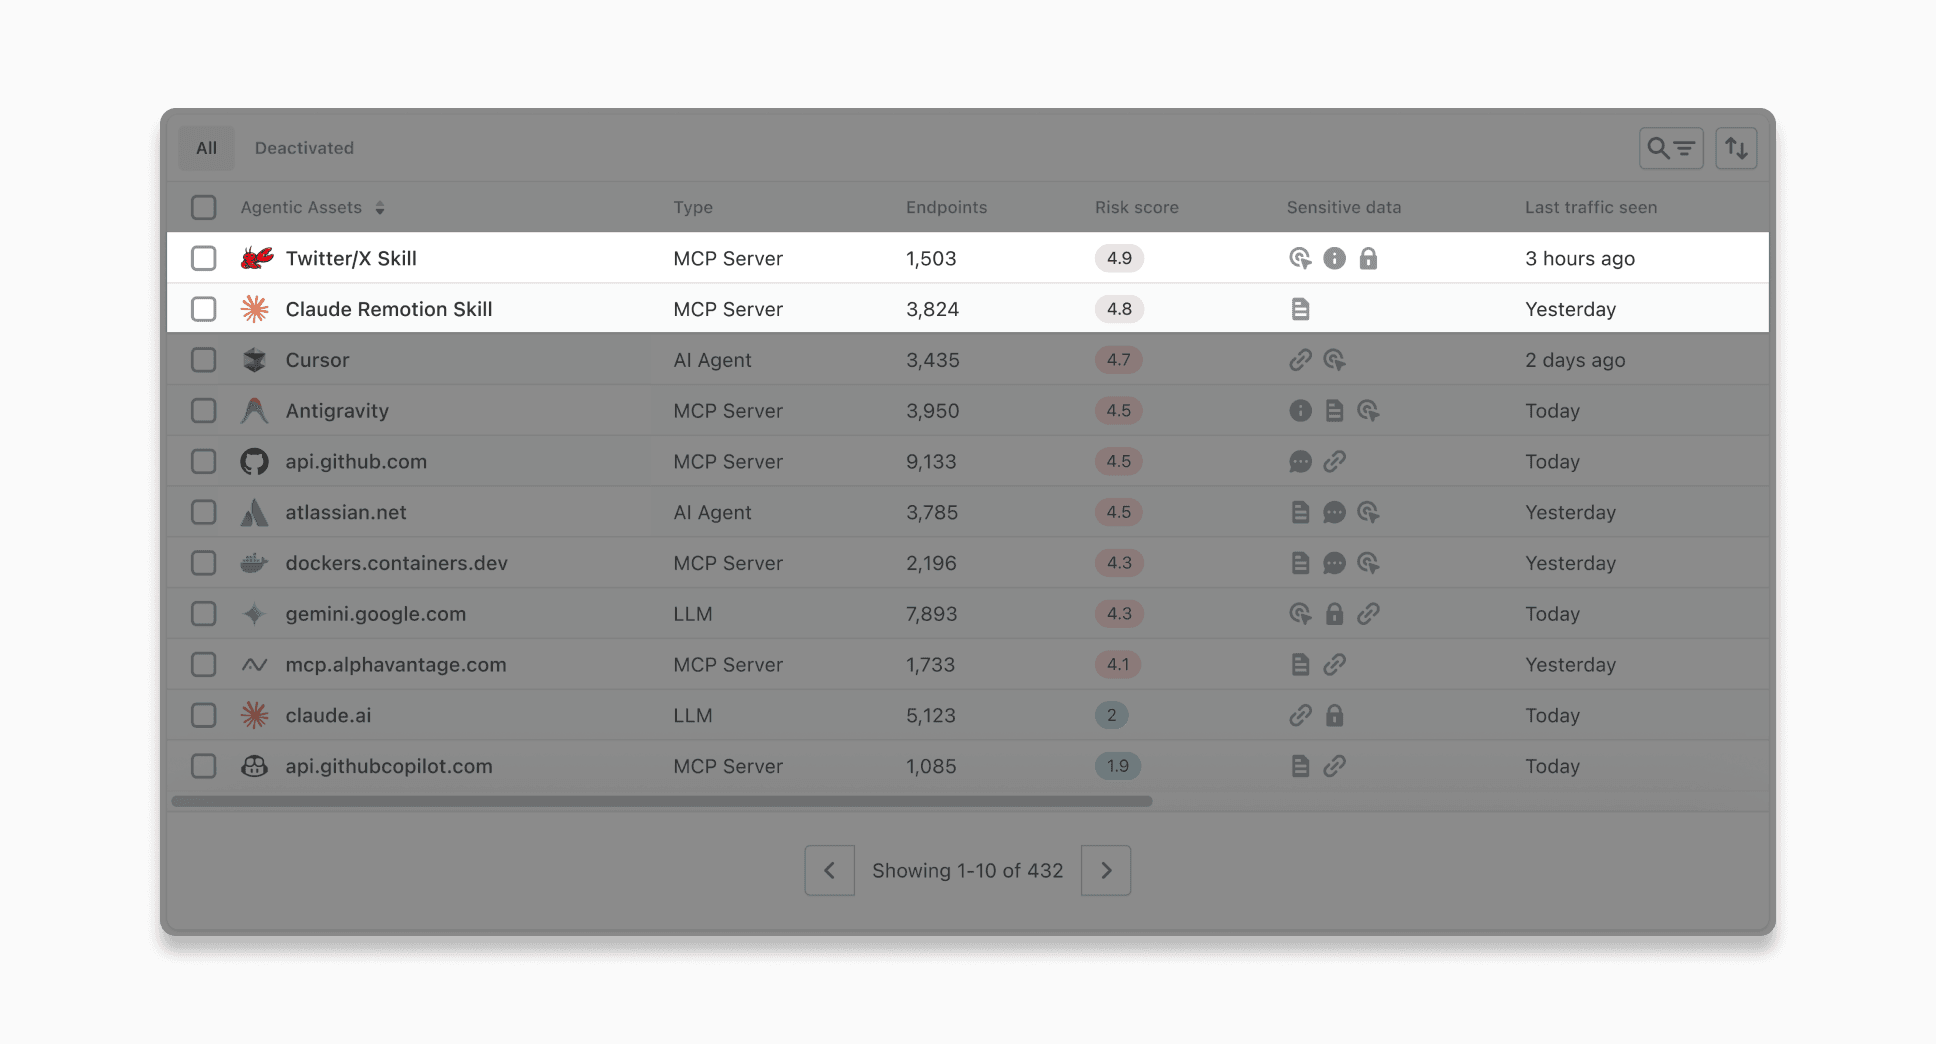Select the Docker whale icon for dockers.containers.dev
The width and height of the screenshot is (1936, 1044).
pyautogui.click(x=254, y=562)
